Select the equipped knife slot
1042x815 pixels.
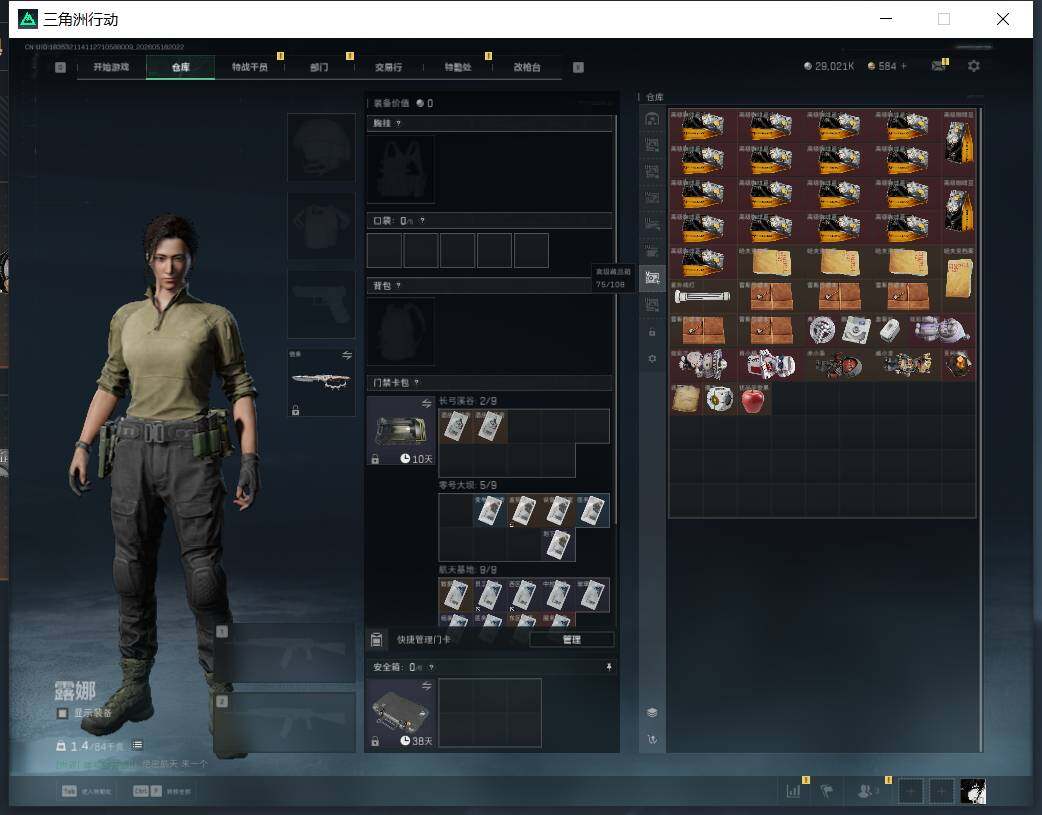321,382
